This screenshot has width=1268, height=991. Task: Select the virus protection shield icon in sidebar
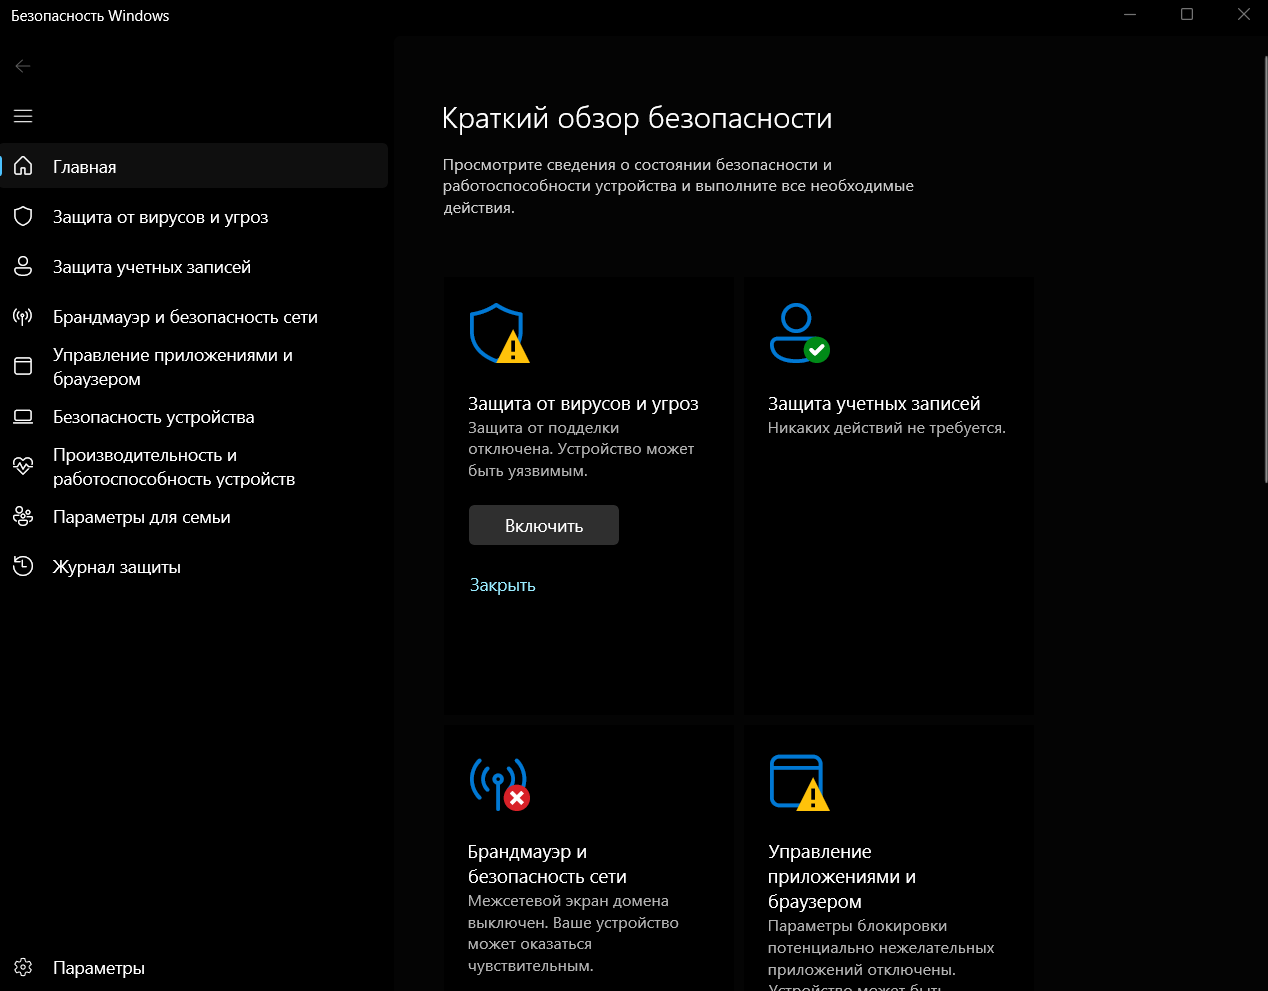(x=22, y=216)
